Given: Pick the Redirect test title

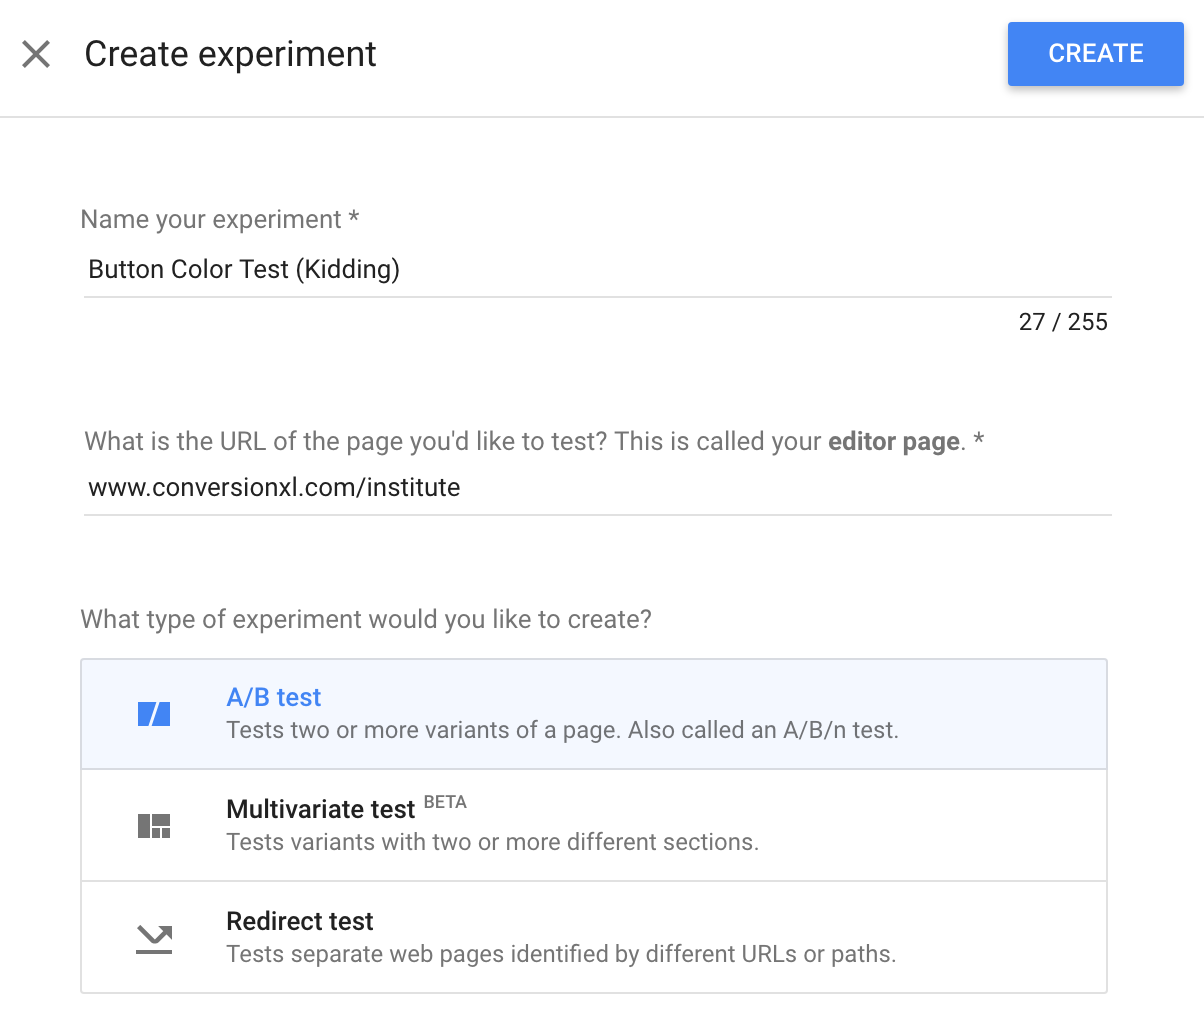Looking at the screenshot, I should pos(300,921).
